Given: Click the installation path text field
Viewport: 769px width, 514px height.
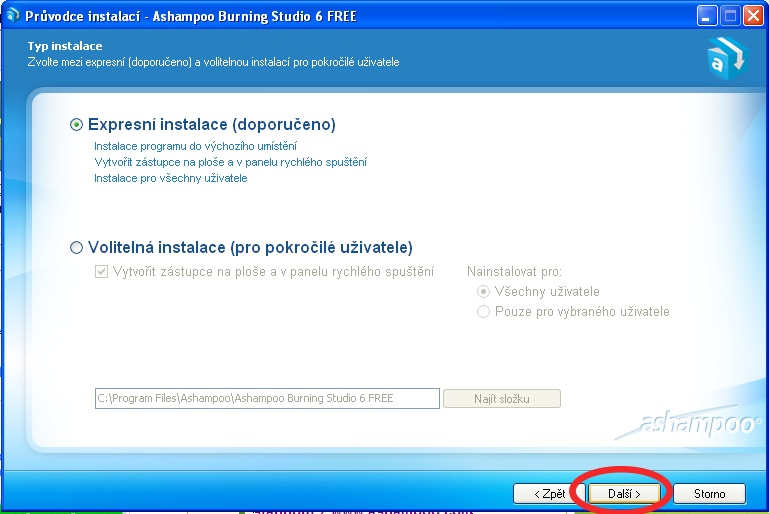Looking at the screenshot, I should tap(266, 399).
